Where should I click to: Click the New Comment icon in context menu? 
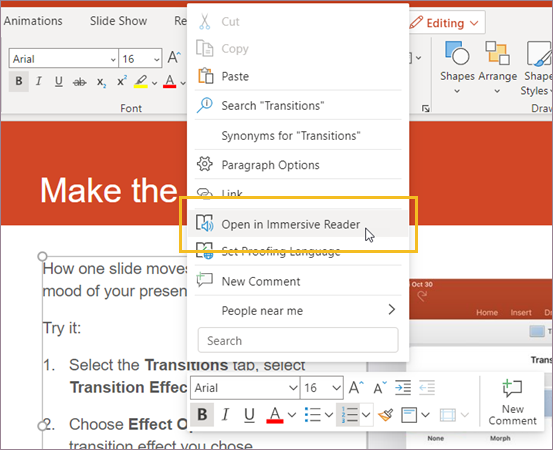click(205, 280)
